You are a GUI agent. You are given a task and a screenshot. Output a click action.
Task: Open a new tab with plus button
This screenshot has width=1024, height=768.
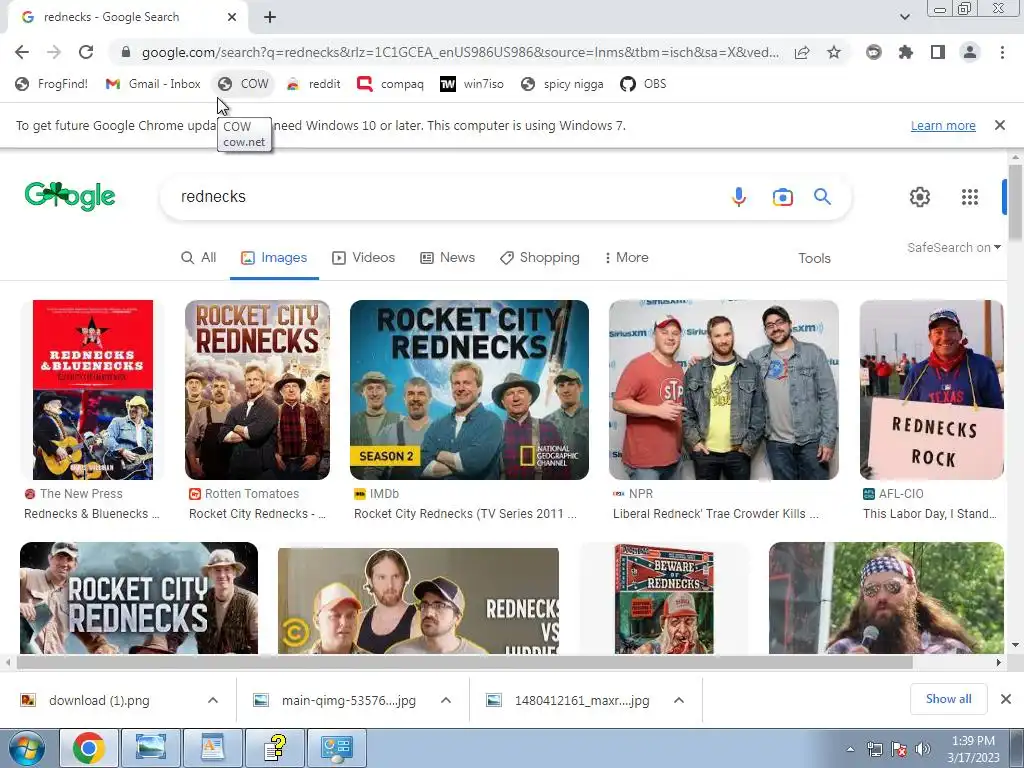click(x=270, y=17)
